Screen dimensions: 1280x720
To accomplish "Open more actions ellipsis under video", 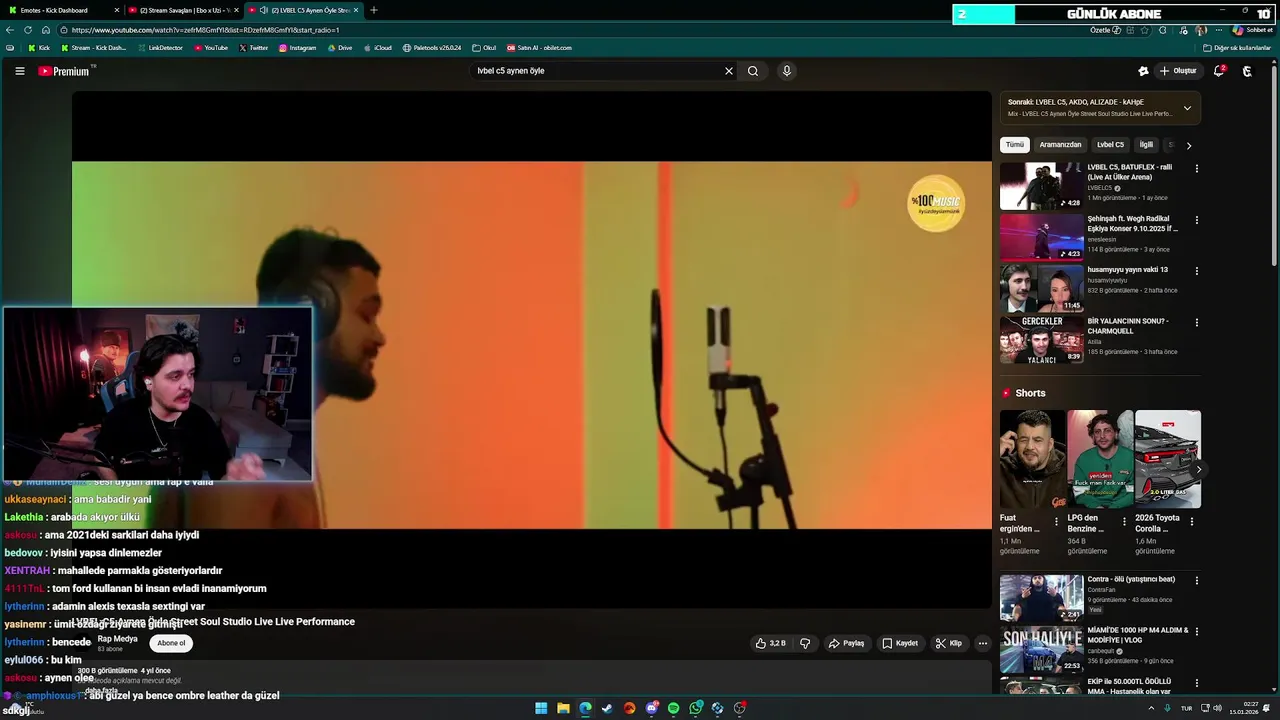I will [983, 643].
